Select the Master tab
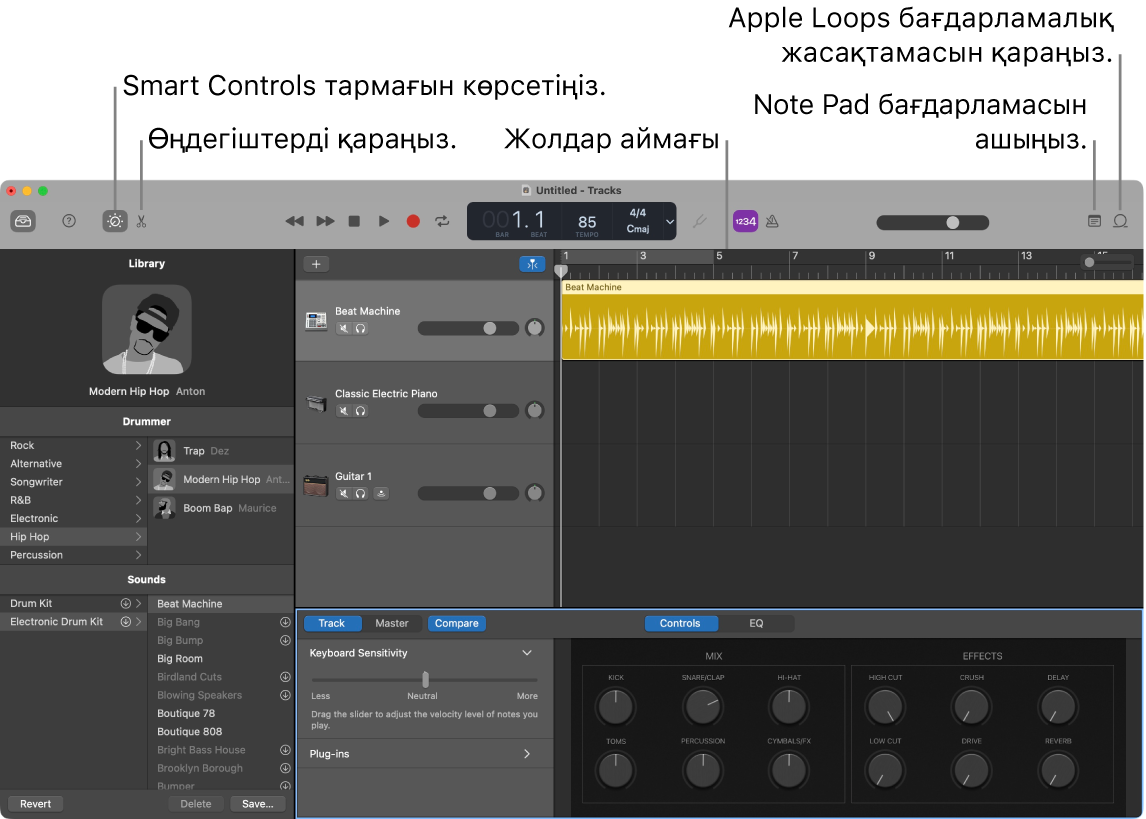This screenshot has height=819, width=1146. (x=392, y=623)
